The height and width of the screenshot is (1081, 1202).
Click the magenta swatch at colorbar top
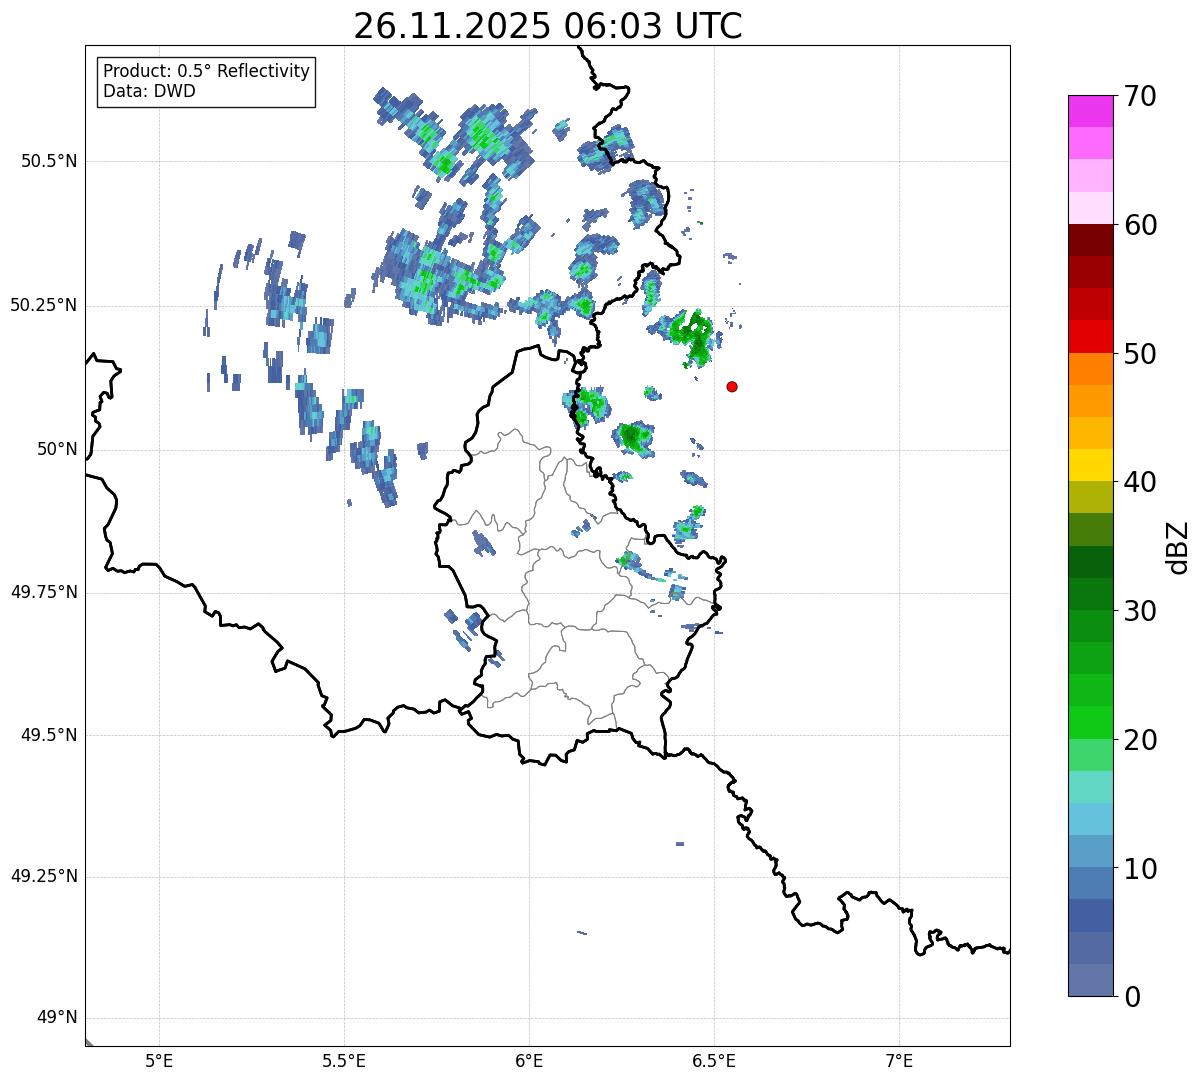pos(1090,111)
